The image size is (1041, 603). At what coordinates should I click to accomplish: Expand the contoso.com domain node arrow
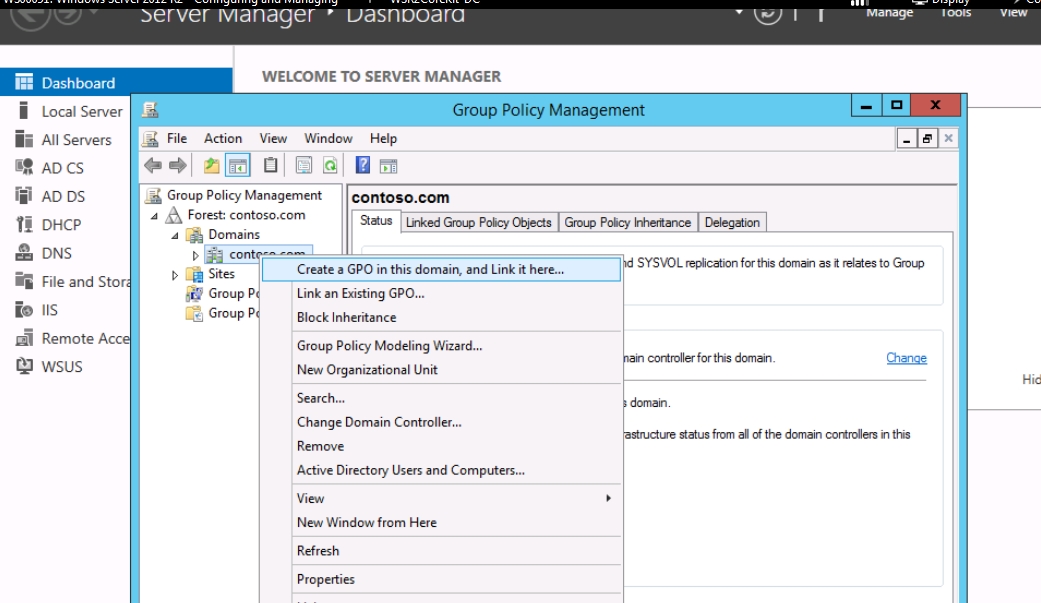pos(195,255)
